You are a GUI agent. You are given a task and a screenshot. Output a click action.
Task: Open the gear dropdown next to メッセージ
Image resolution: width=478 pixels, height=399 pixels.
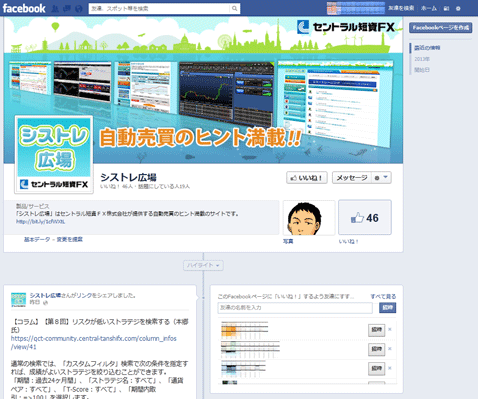click(x=381, y=178)
